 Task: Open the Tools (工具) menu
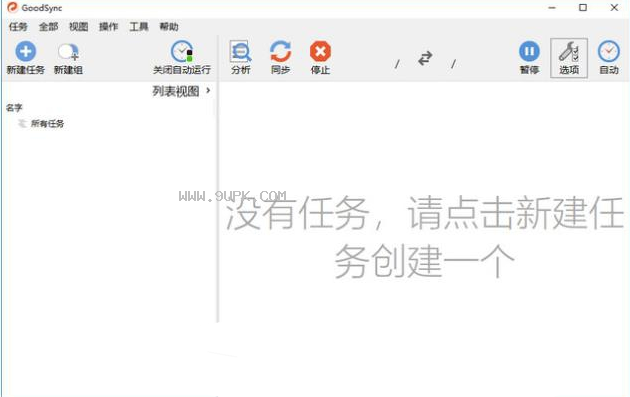[x=139, y=27]
